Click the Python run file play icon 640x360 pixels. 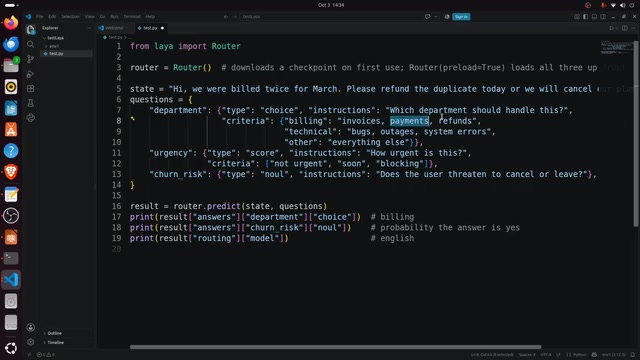tap(611, 28)
